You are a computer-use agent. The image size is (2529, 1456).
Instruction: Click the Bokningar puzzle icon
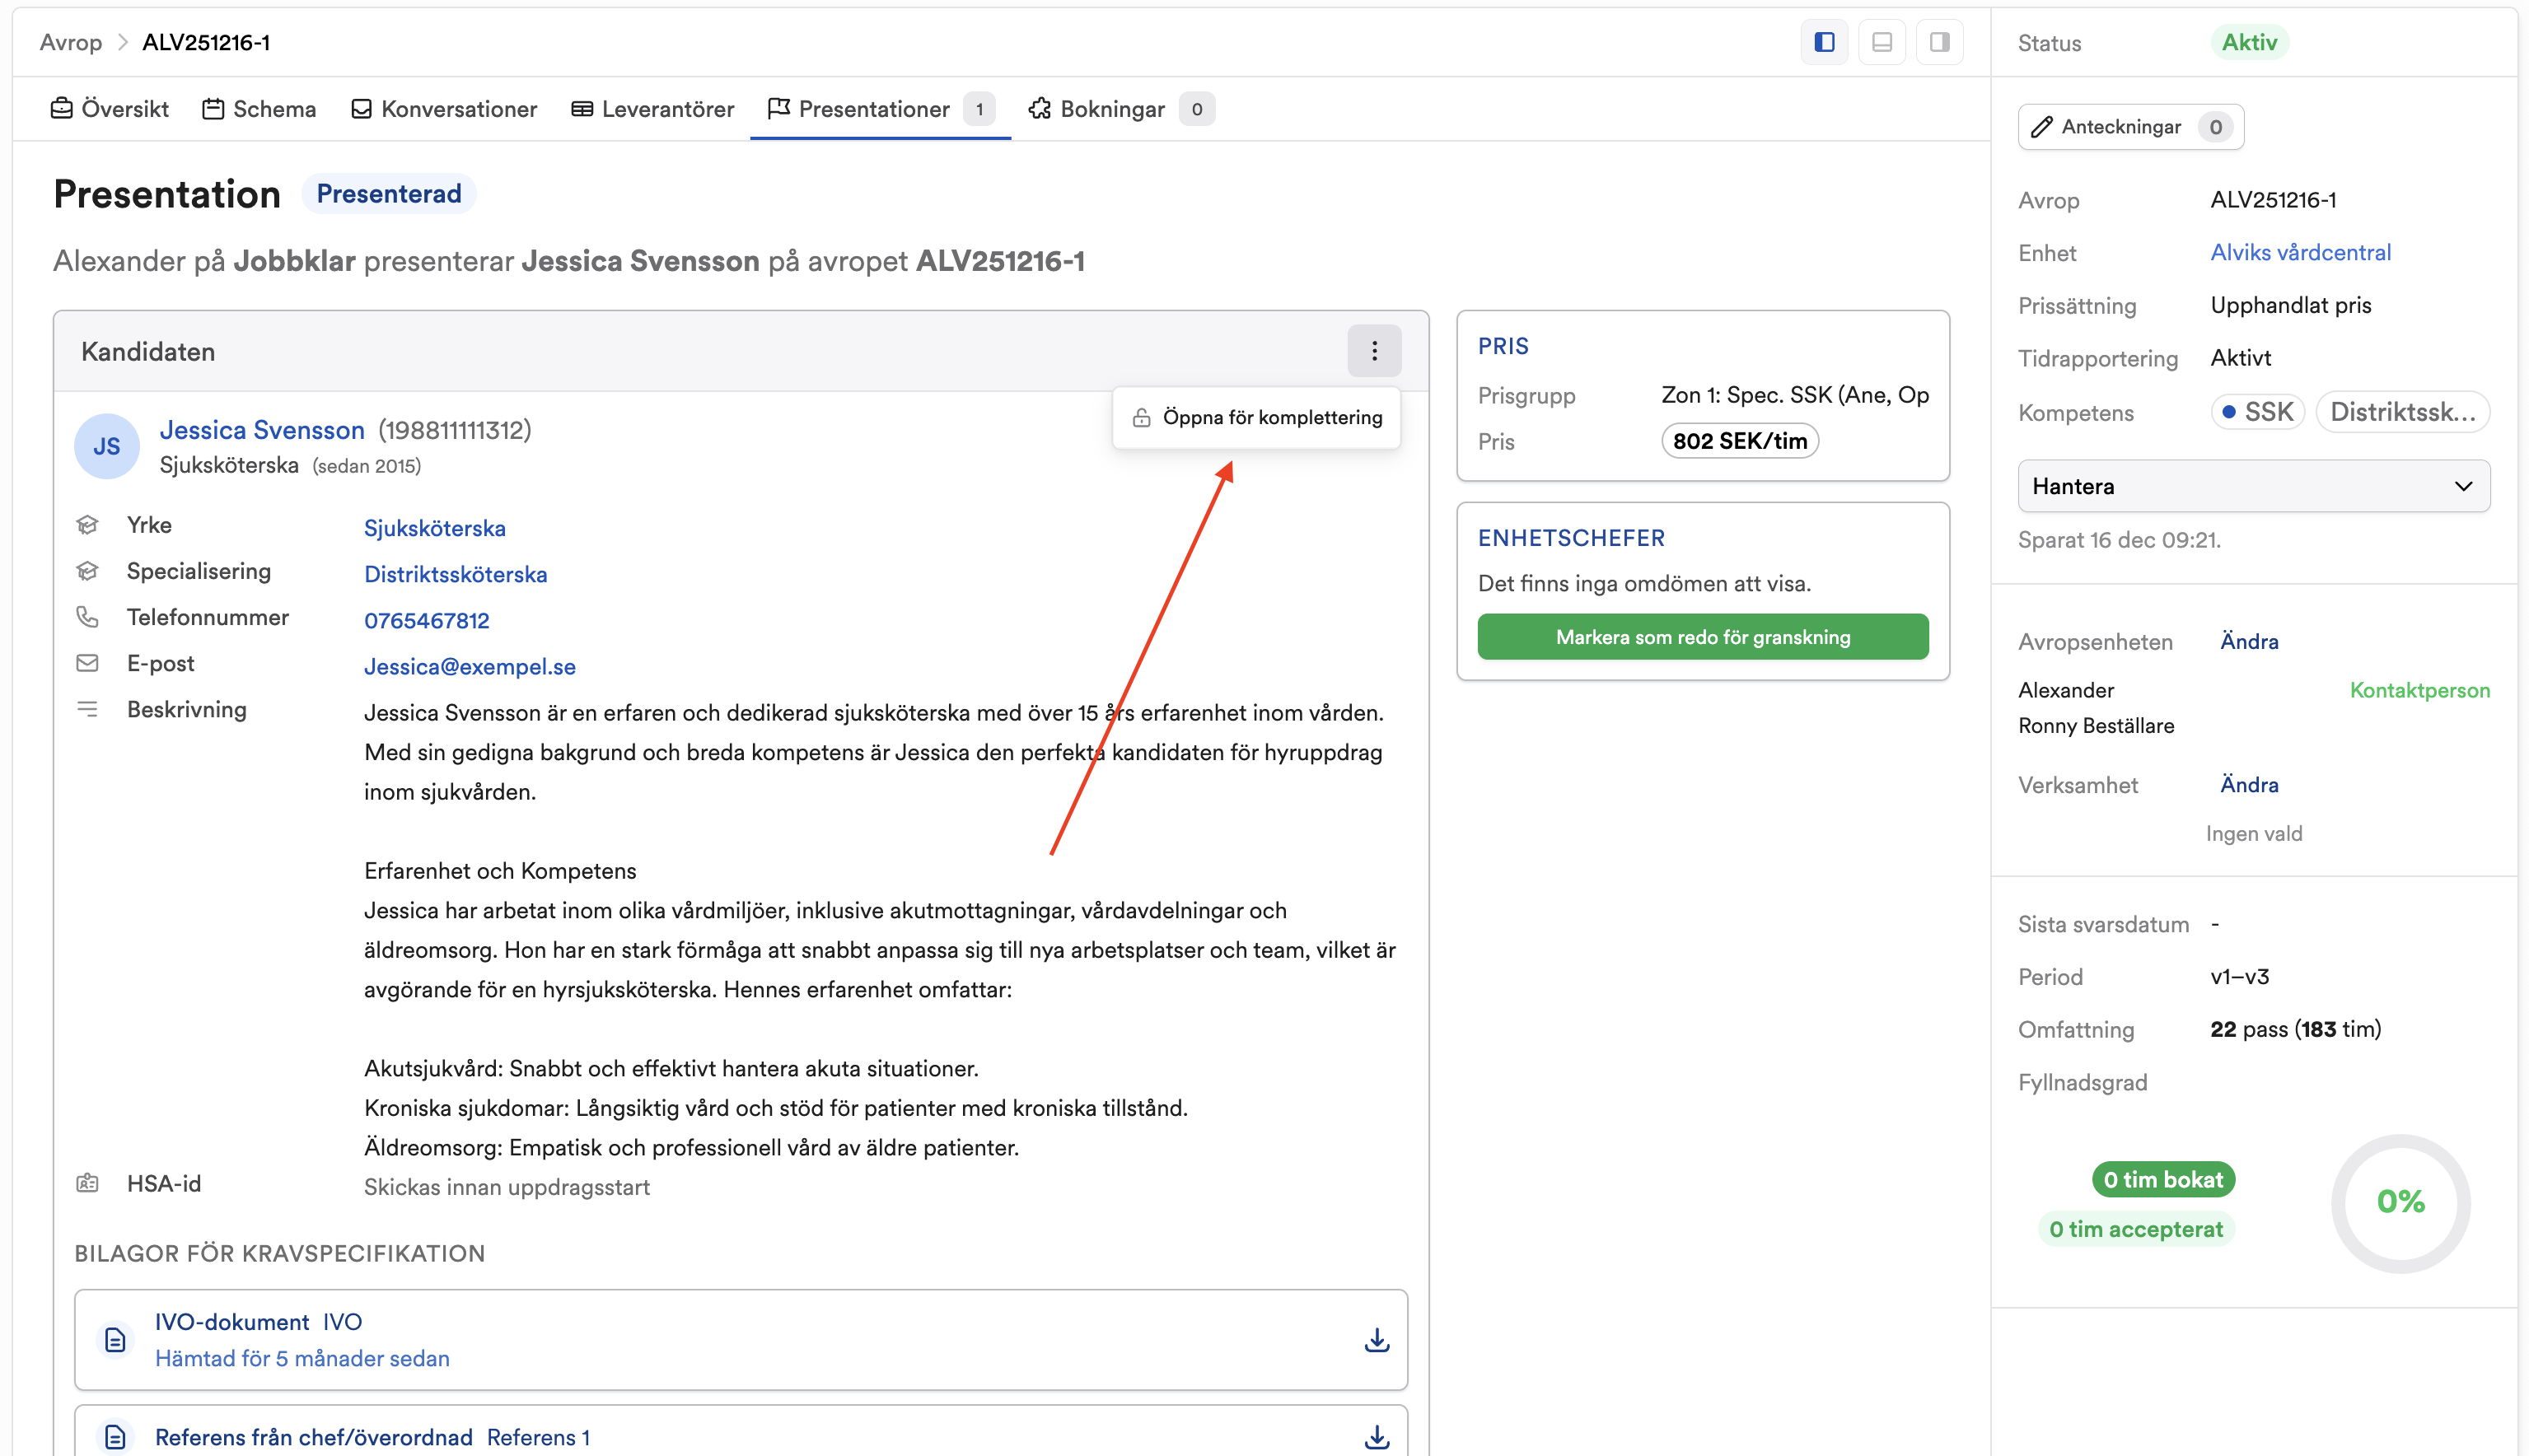coord(1040,108)
